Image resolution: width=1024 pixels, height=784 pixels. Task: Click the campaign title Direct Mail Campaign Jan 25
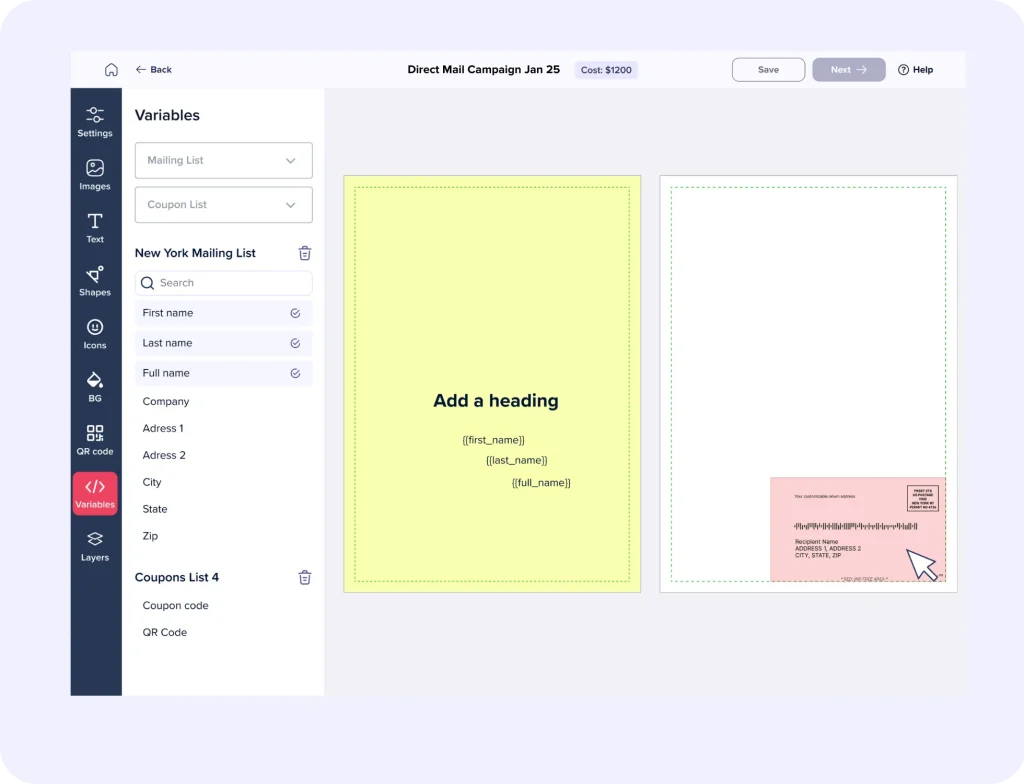click(483, 69)
